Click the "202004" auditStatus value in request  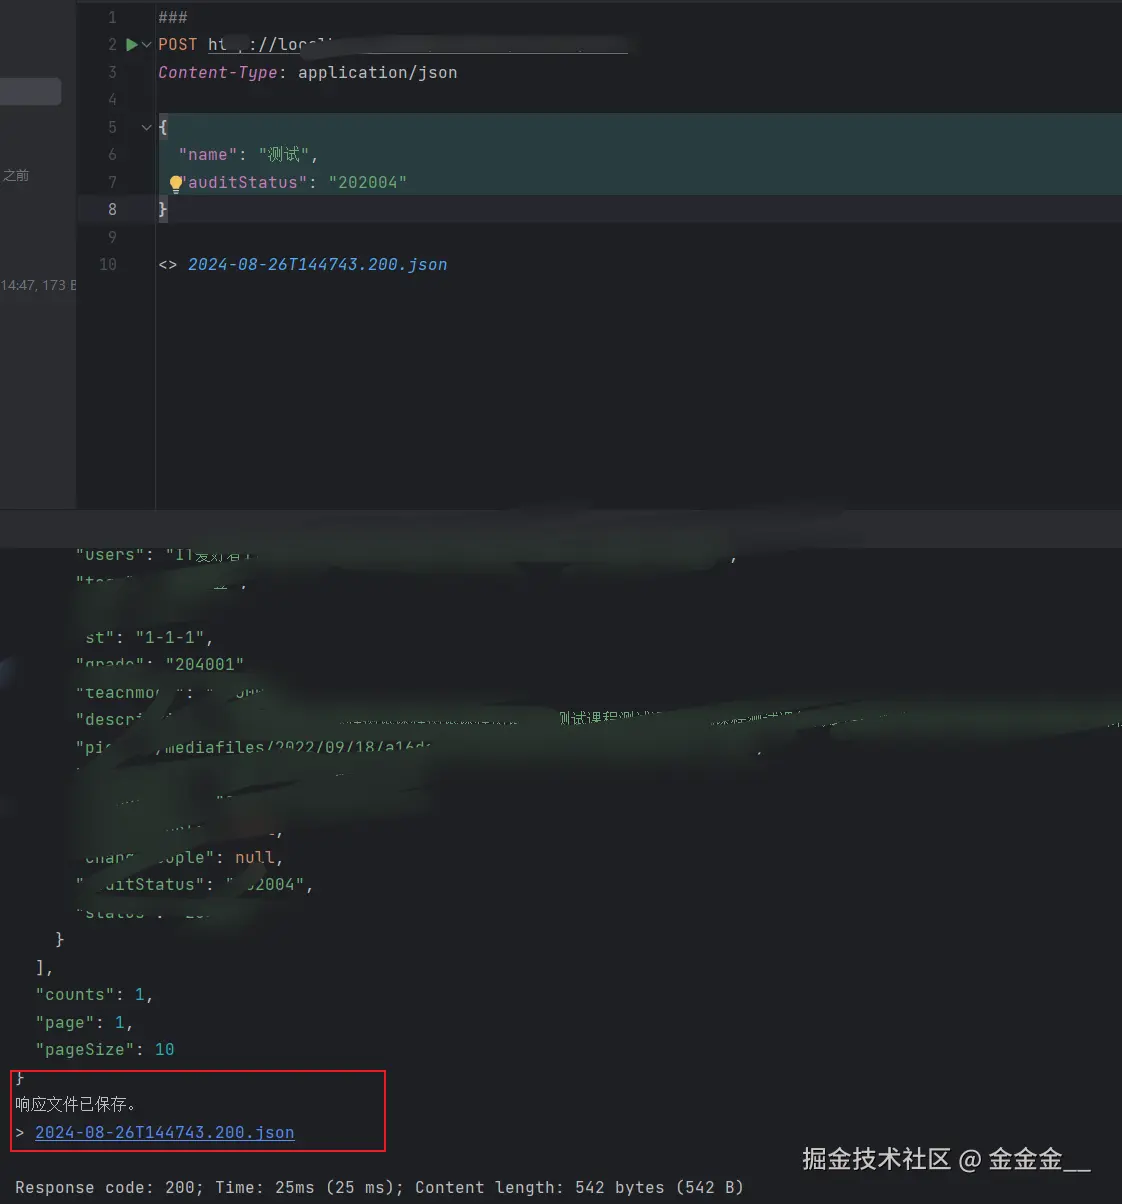(x=367, y=183)
